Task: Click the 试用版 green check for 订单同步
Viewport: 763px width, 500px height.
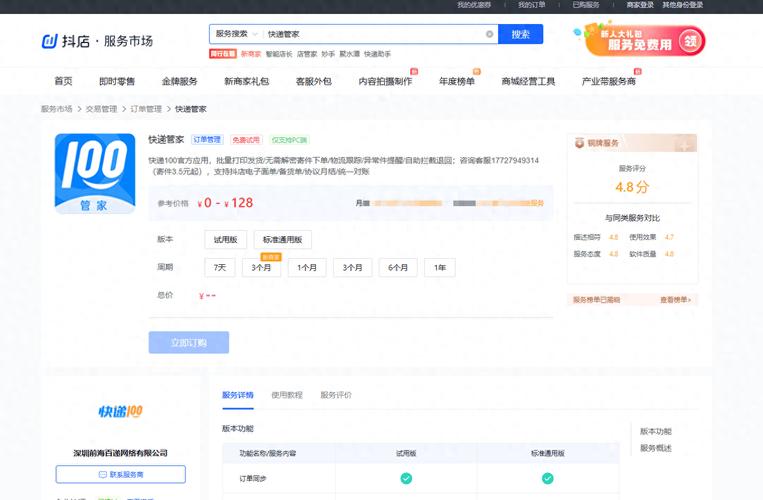Action: pyautogui.click(x=406, y=479)
